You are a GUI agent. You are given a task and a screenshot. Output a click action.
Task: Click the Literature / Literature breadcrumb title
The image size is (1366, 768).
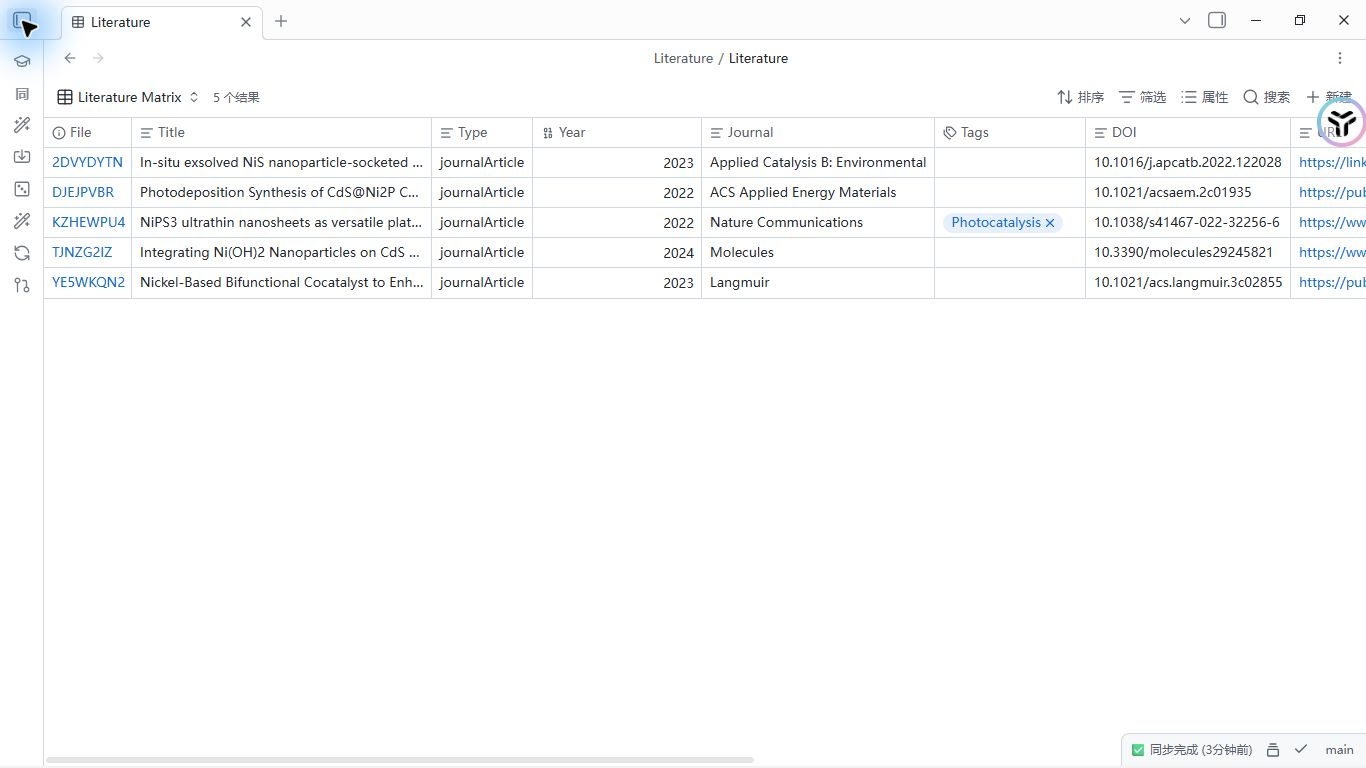pyautogui.click(x=721, y=58)
